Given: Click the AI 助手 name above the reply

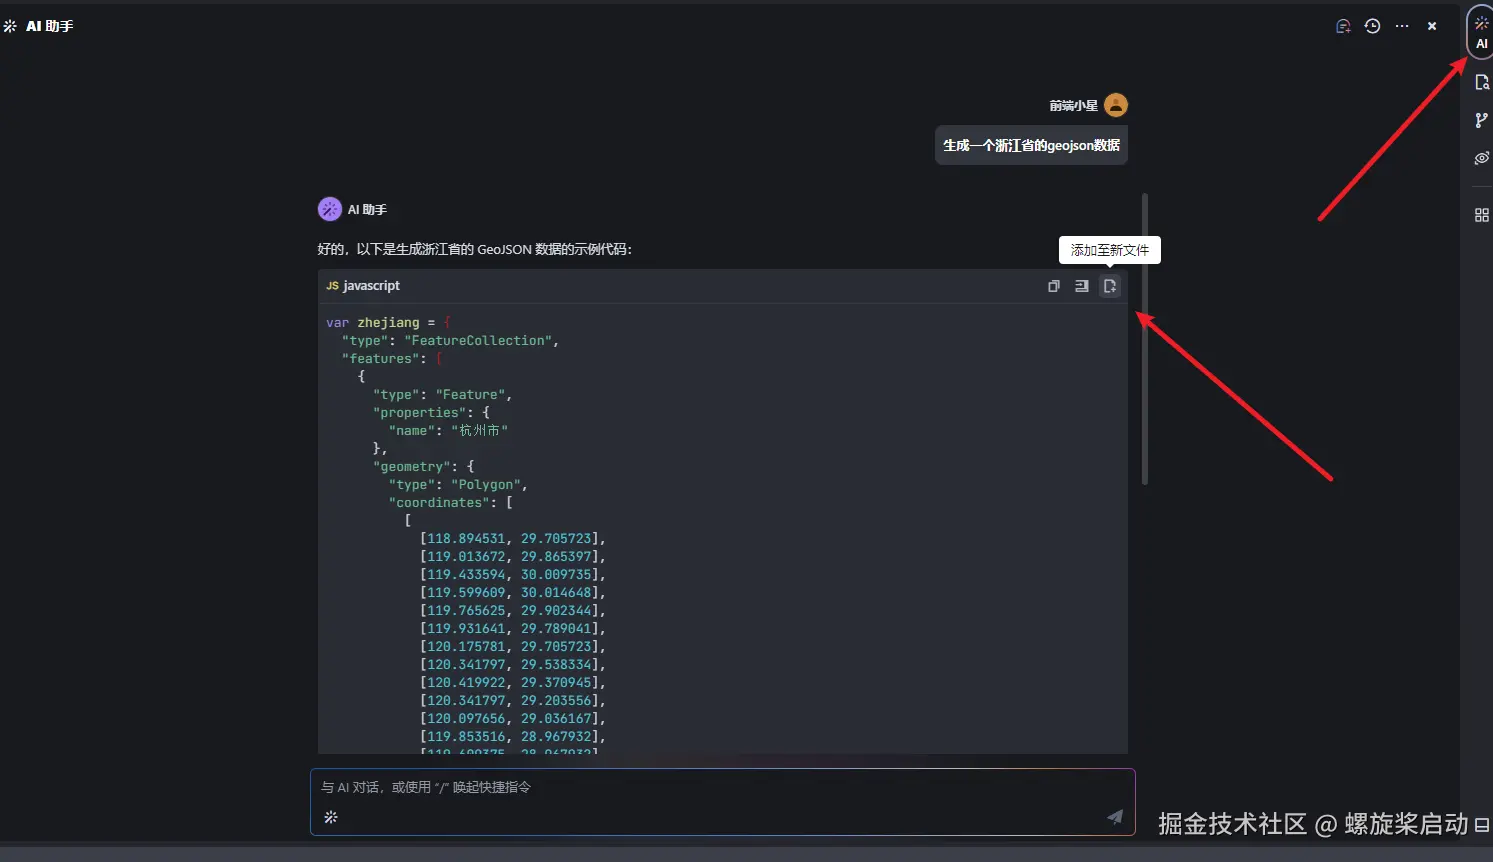Looking at the screenshot, I should (367, 210).
